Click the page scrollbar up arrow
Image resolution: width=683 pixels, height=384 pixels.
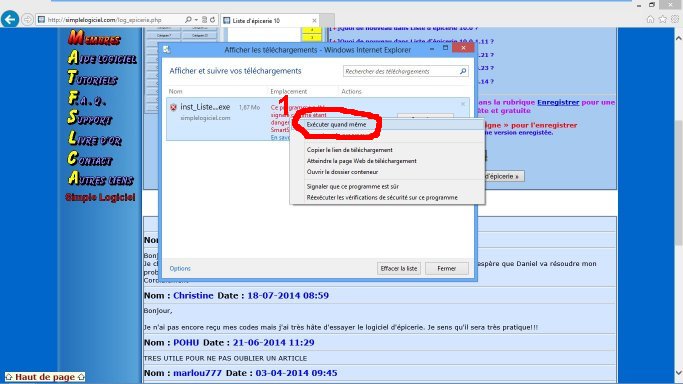[678, 38]
